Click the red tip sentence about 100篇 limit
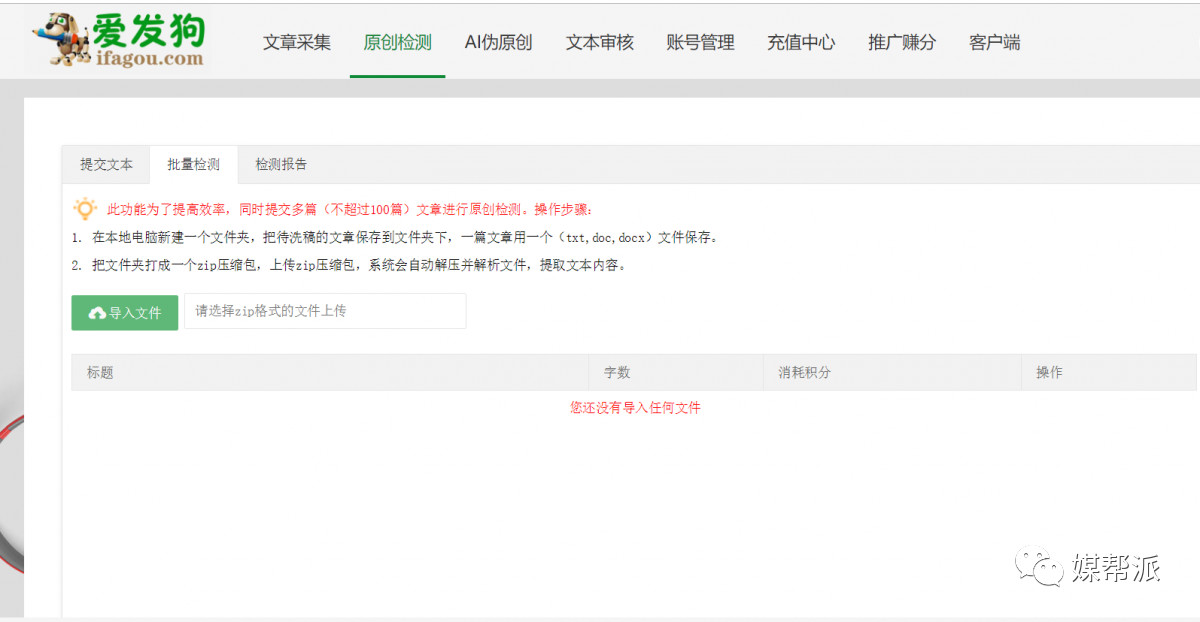The width and height of the screenshot is (1200, 622). pyautogui.click(x=350, y=210)
